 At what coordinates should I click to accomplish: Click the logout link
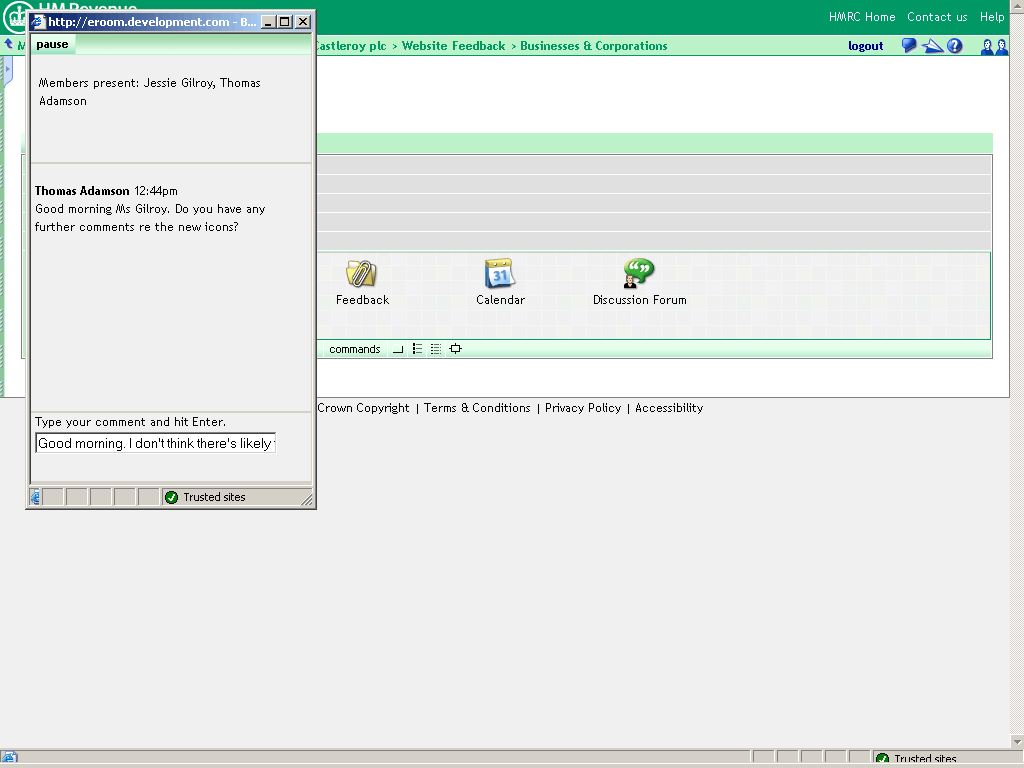865,46
